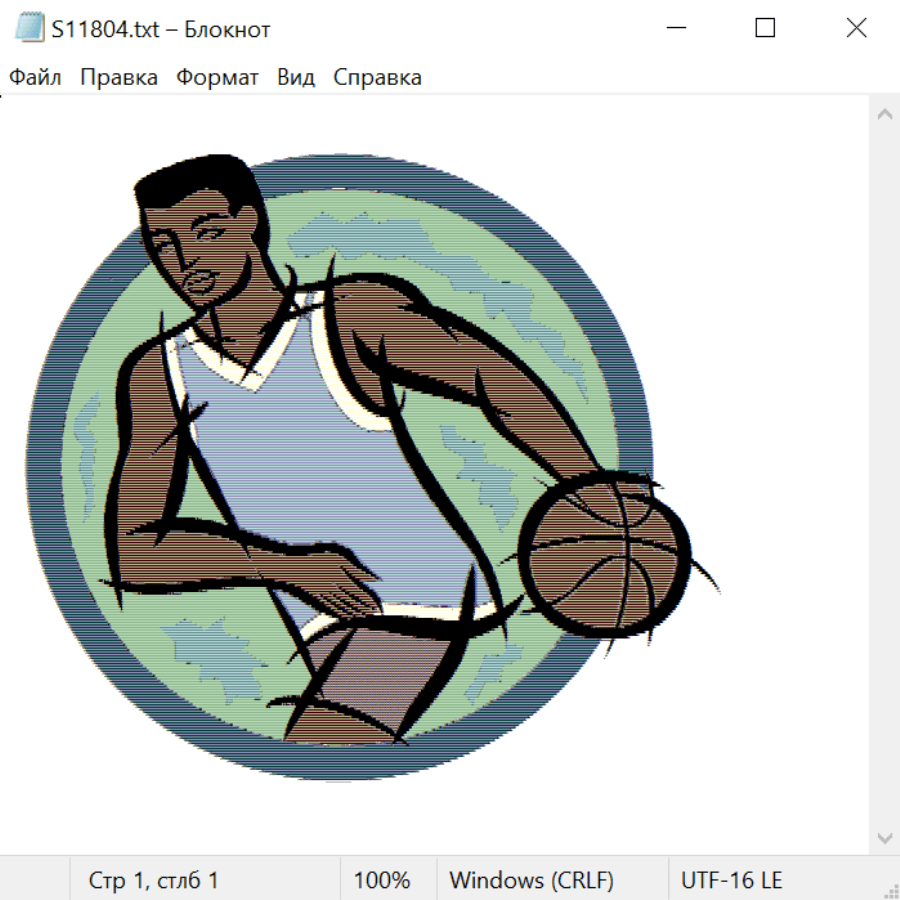
Task: Click the Стр 1, стлб 1 status indicator
Action: click(x=154, y=881)
